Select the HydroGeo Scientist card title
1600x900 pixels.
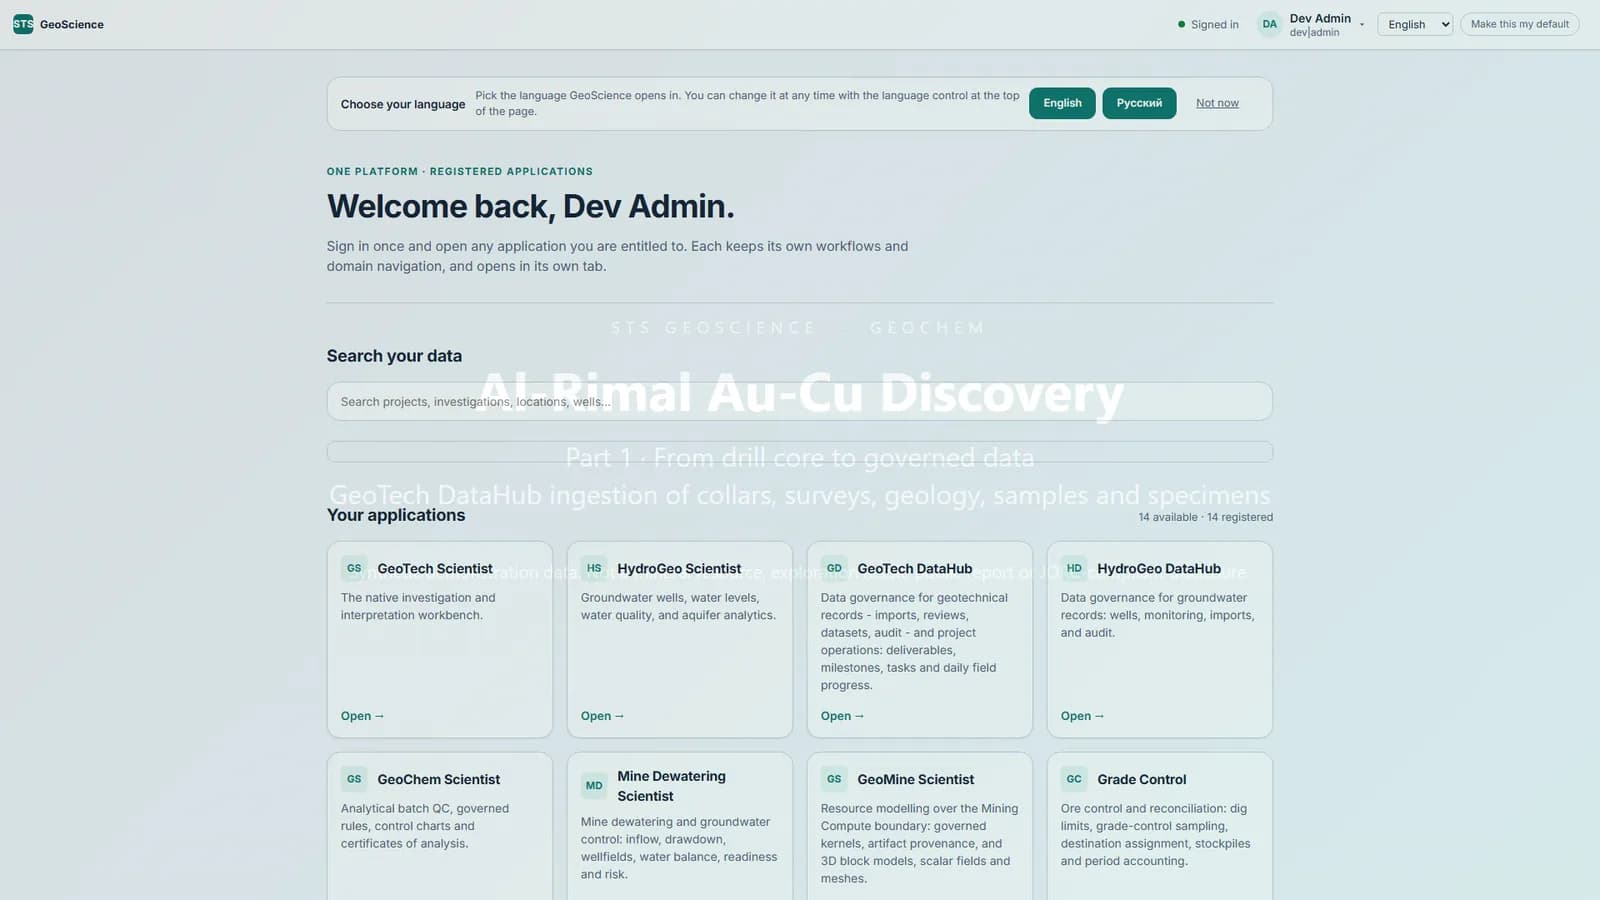679,569
